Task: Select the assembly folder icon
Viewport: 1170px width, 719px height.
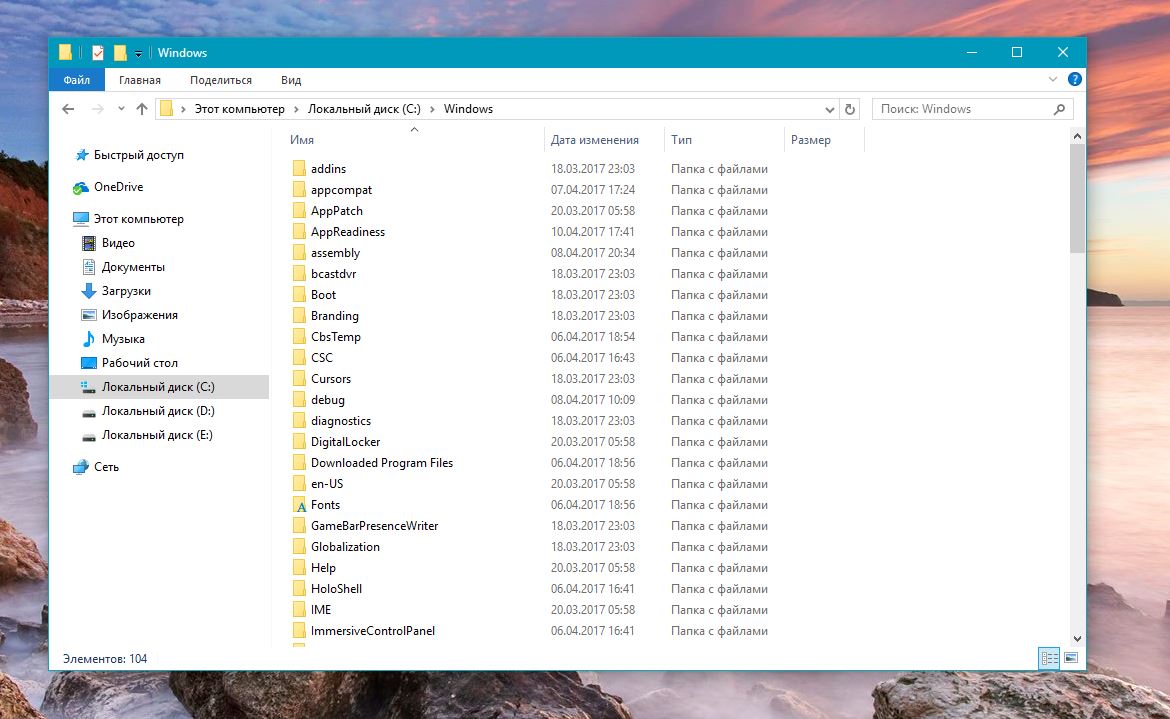Action: point(299,253)
